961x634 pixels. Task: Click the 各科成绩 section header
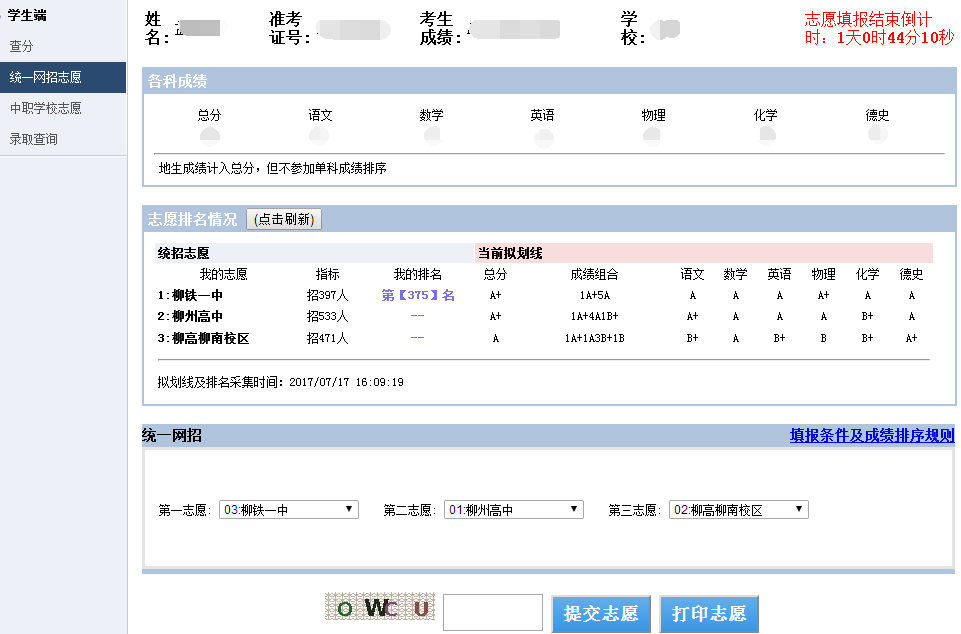coord(177,81)
